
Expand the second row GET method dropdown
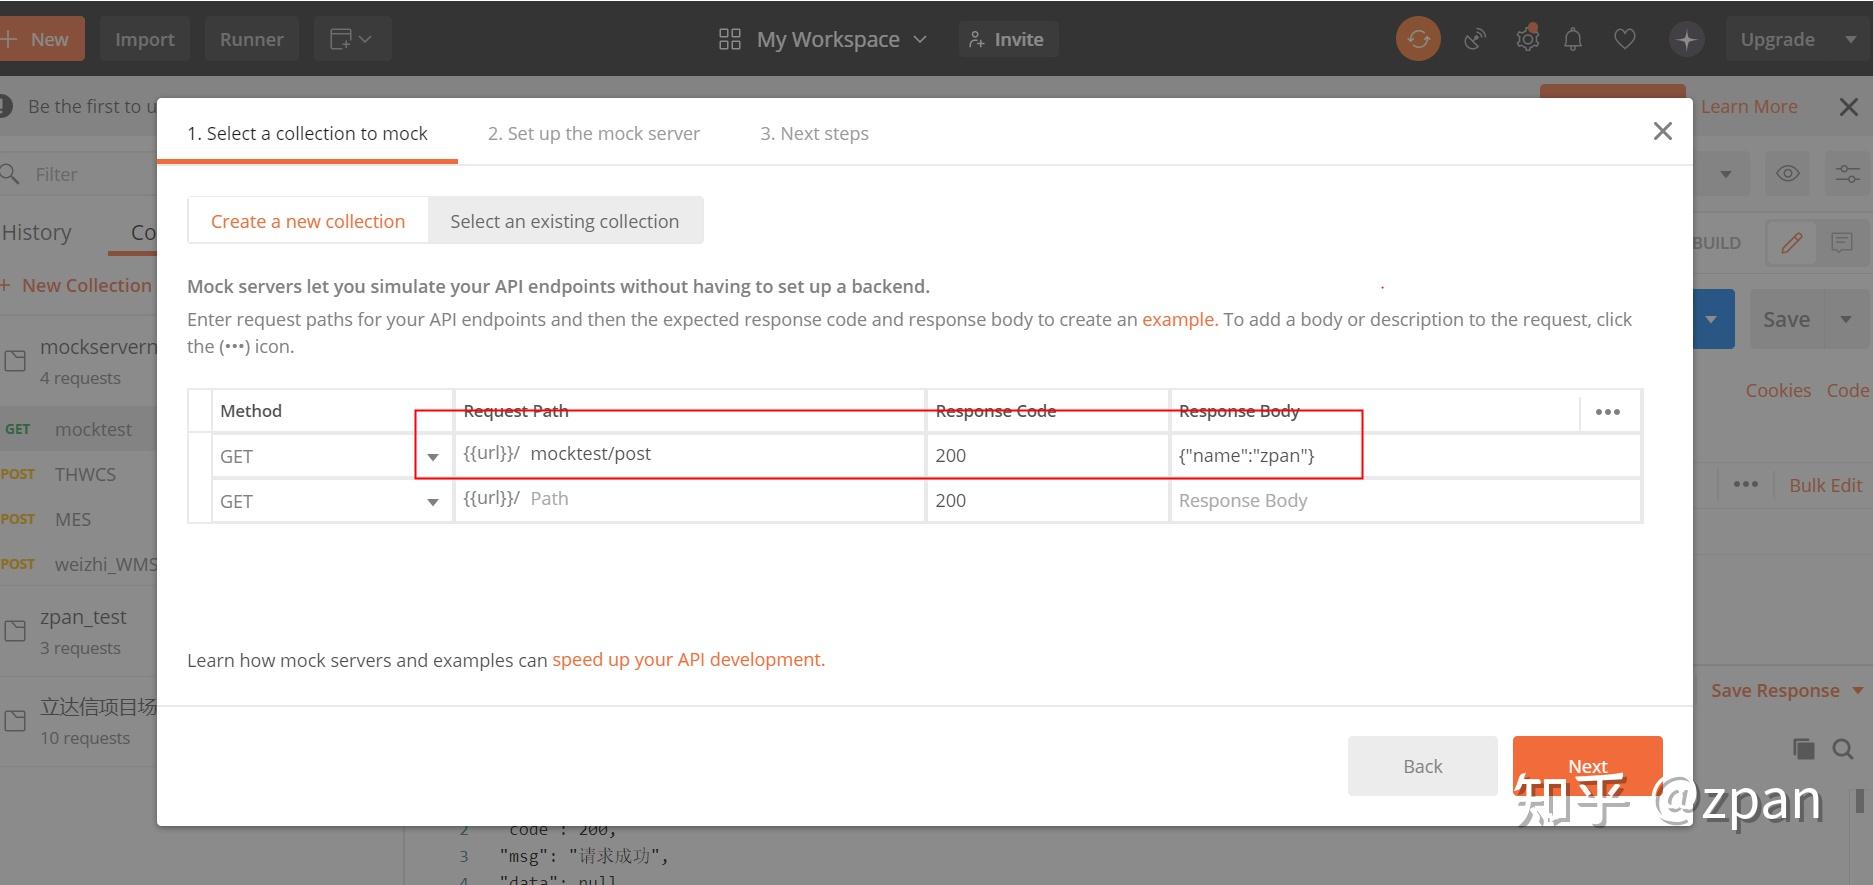pos(433,502)
